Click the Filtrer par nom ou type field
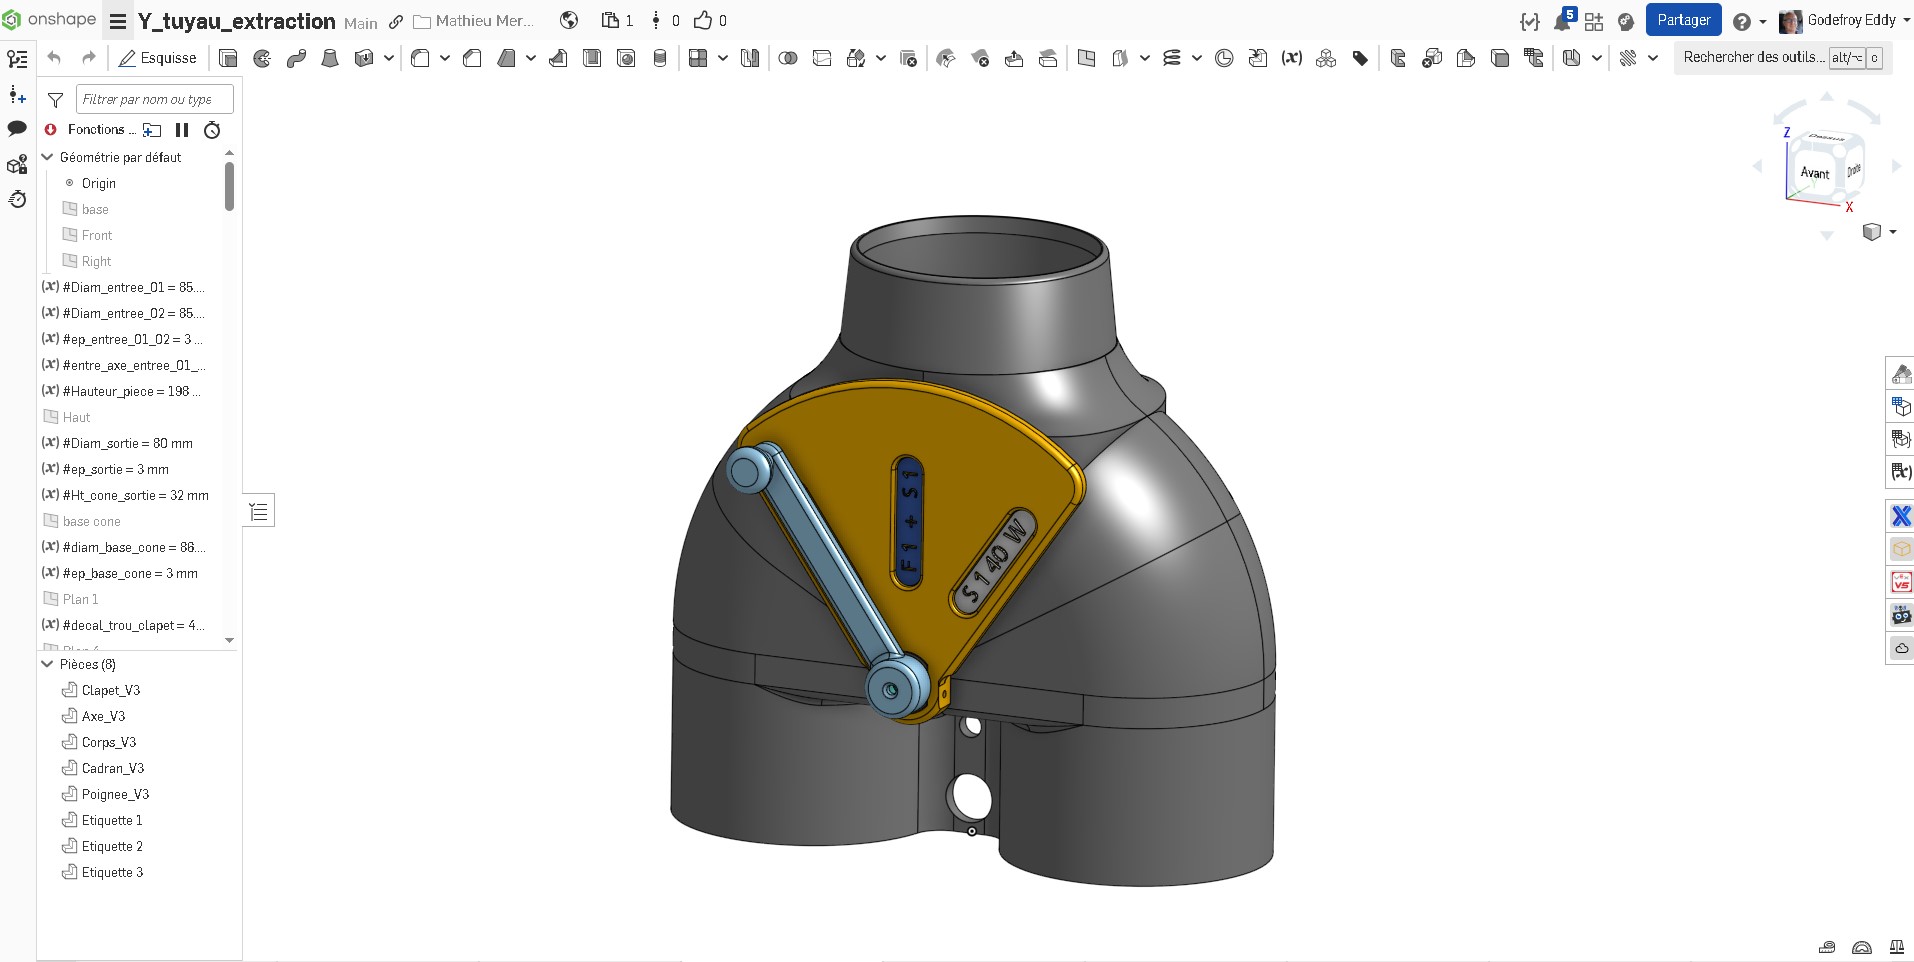 [155, 99]
